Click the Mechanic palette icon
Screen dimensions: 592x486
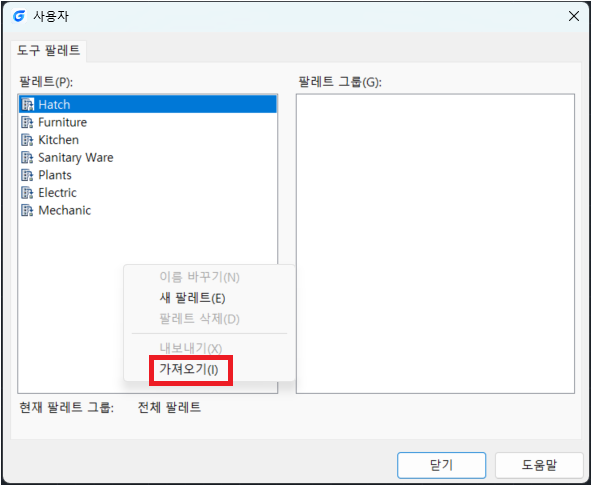pos(28,210)
